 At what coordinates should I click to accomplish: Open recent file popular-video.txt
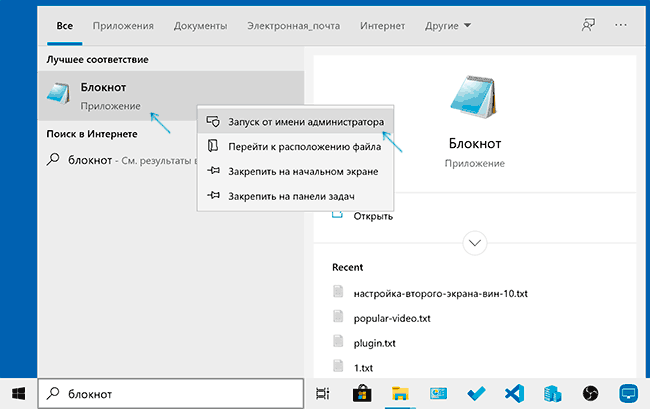coord(392,319)
